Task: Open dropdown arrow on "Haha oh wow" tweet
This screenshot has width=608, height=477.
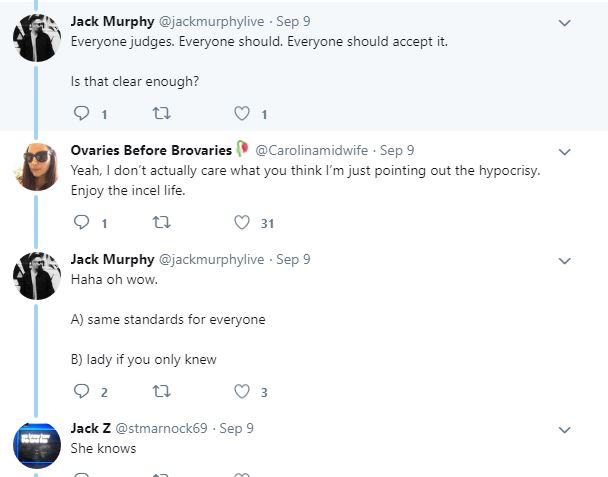Action: point(564,260)
